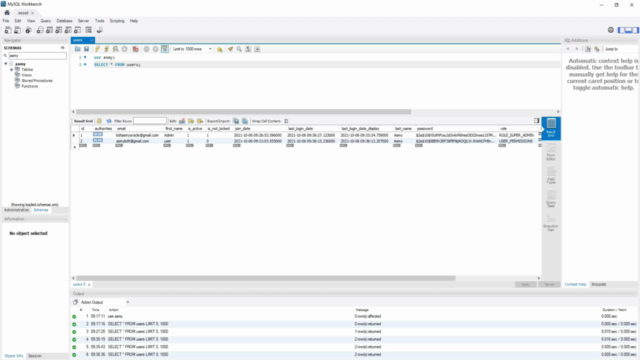Toggle the auto-commit mode button
640x360 pixels.
tap(164, 49)
